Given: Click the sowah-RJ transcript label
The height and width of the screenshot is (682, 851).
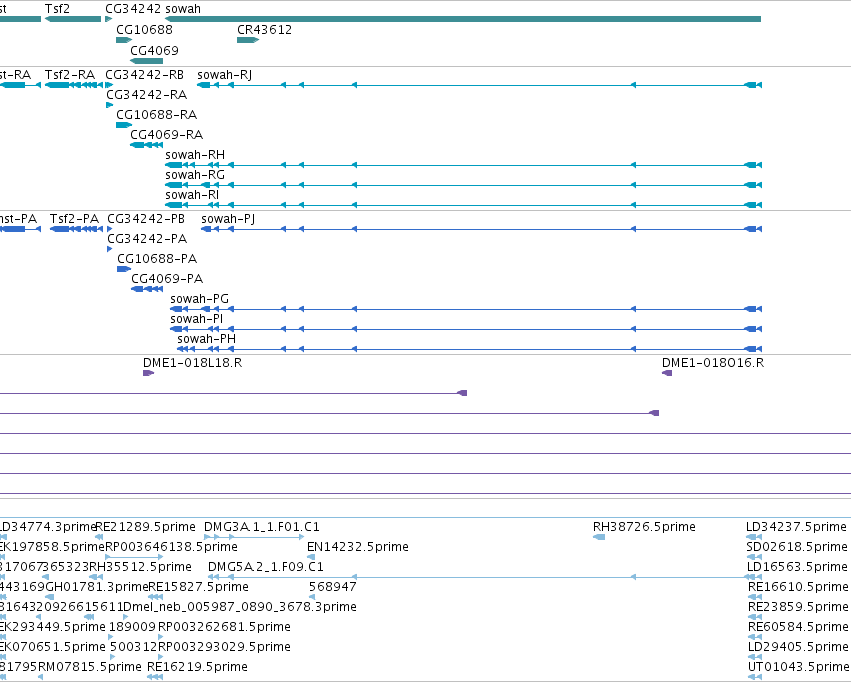Looking at the screenshot, I should (224, 74).
